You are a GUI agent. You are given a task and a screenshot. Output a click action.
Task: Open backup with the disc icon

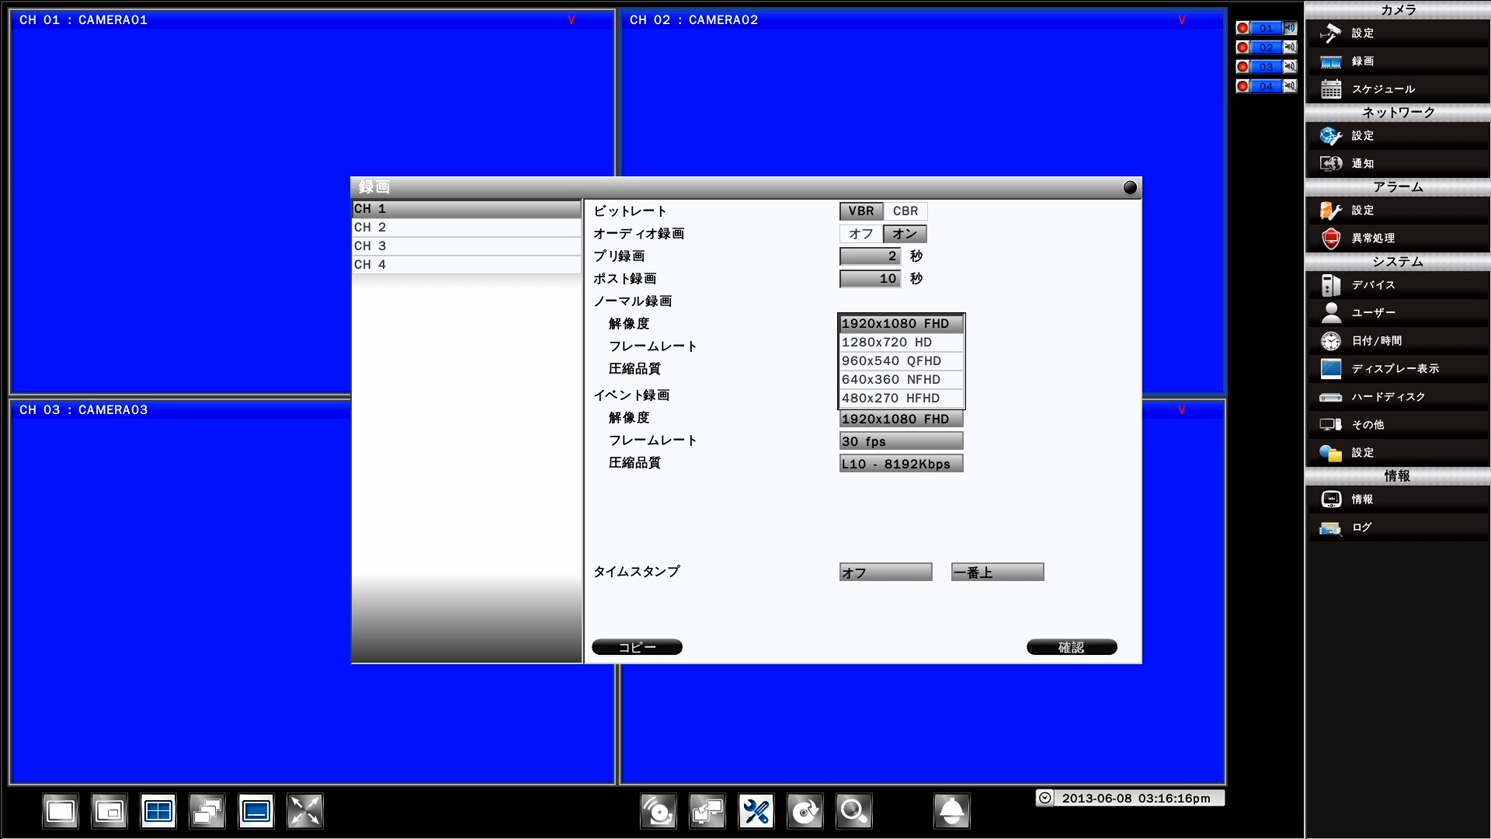tap(805, 811)
